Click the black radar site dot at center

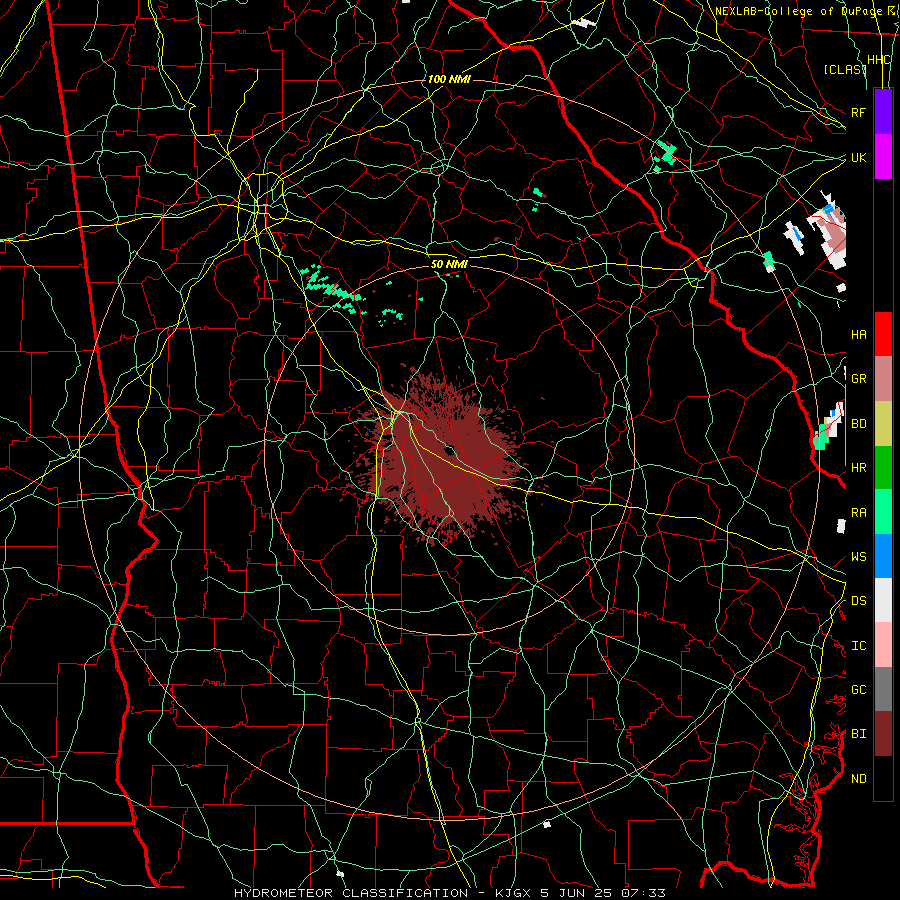(x=449, y=449)
